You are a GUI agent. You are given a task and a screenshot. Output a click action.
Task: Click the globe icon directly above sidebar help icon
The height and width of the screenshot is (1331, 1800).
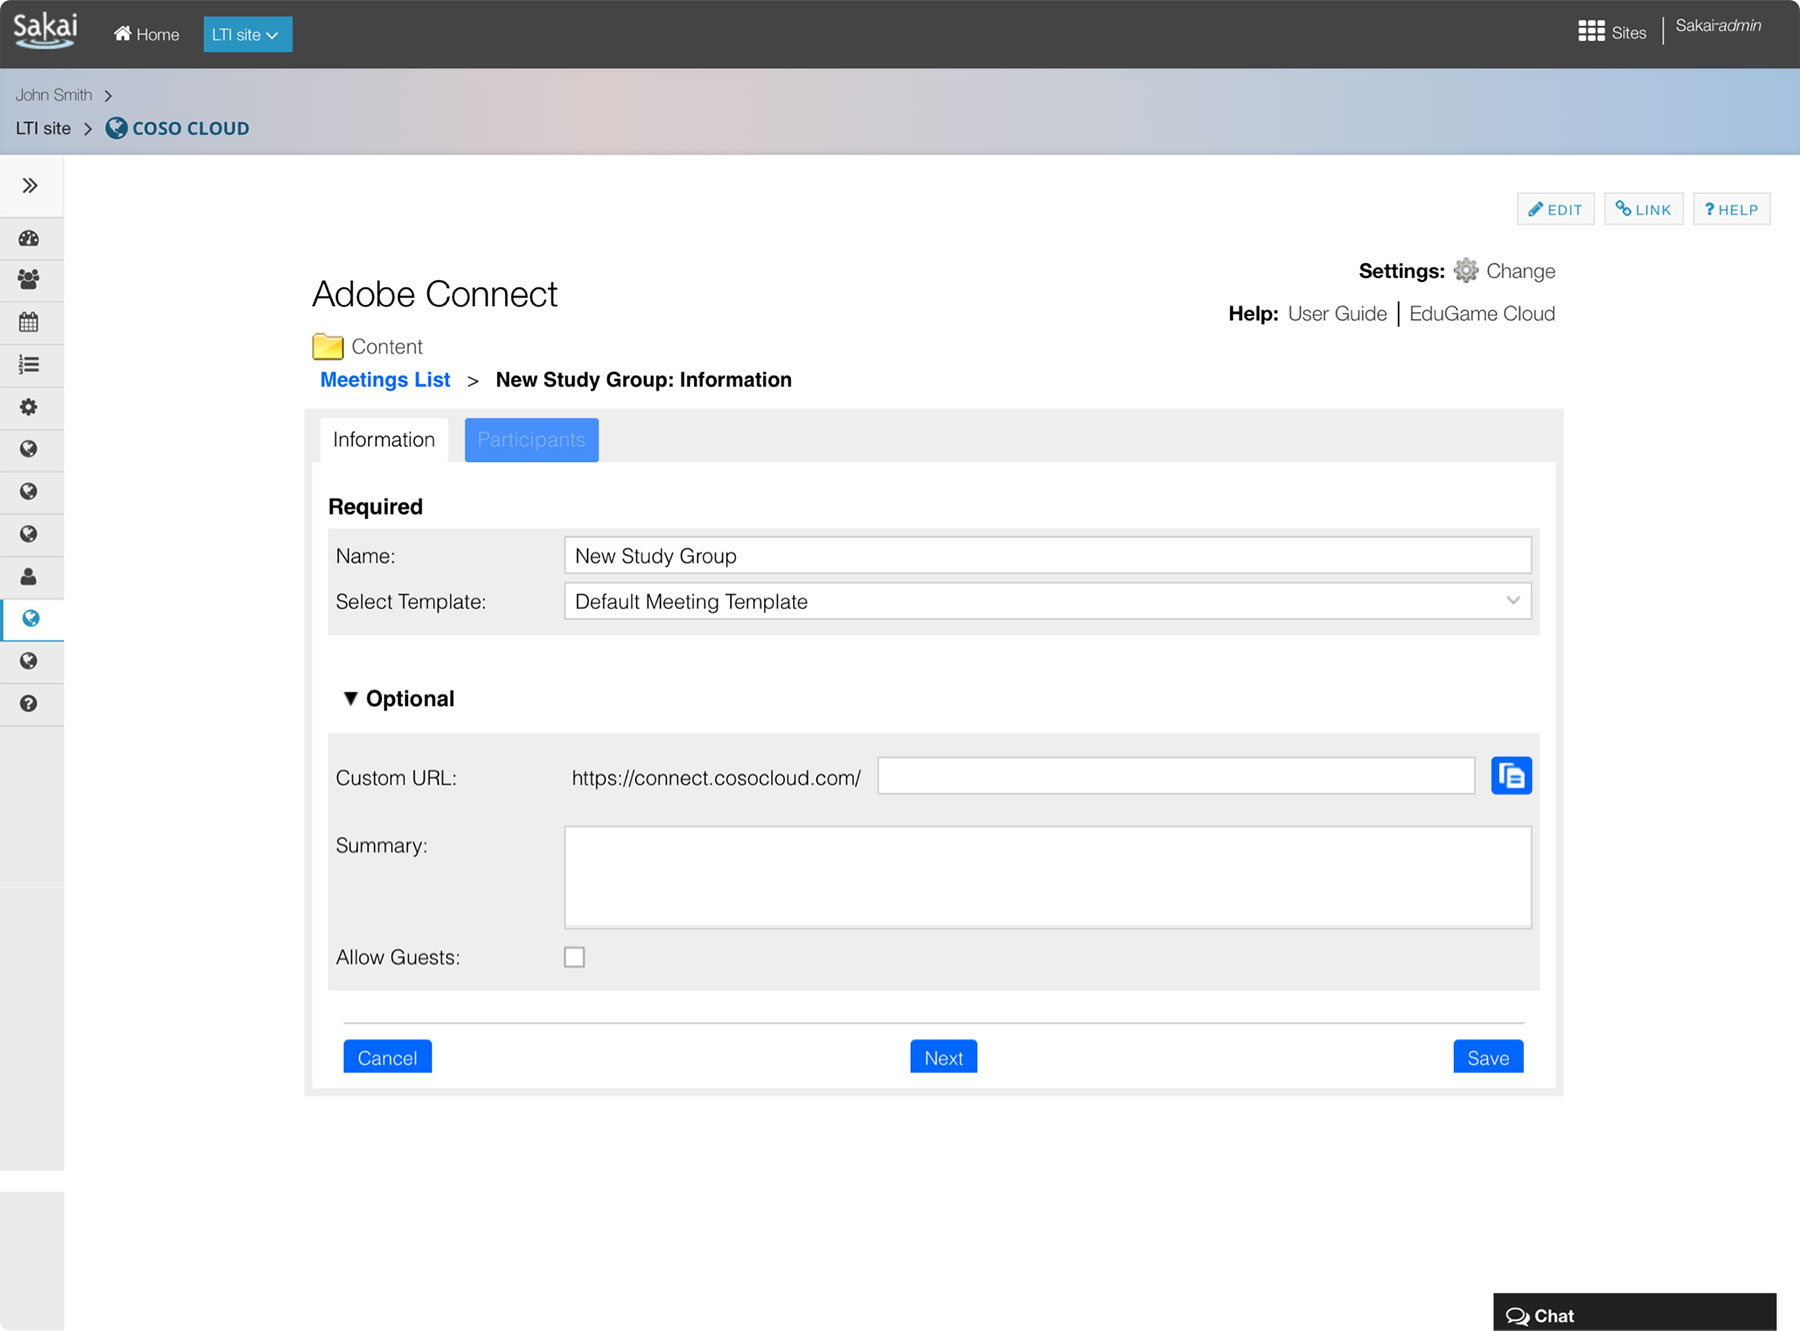click(x=29, y=661)
